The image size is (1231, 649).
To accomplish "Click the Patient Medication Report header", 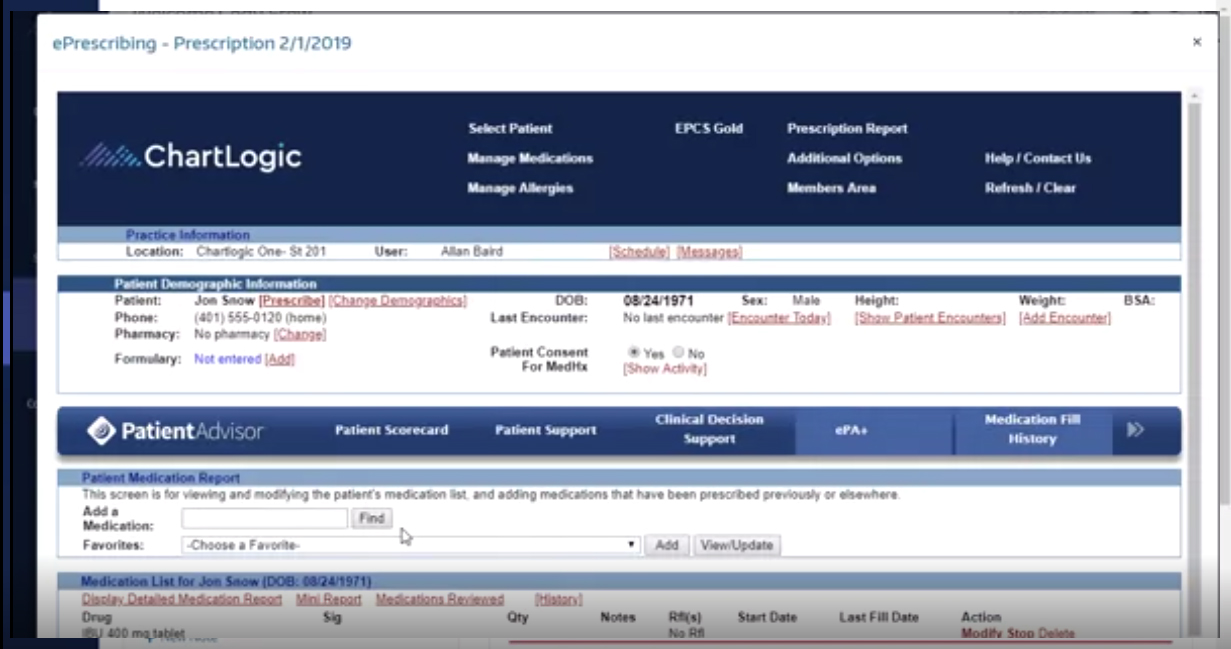I will tap(618, 478).
